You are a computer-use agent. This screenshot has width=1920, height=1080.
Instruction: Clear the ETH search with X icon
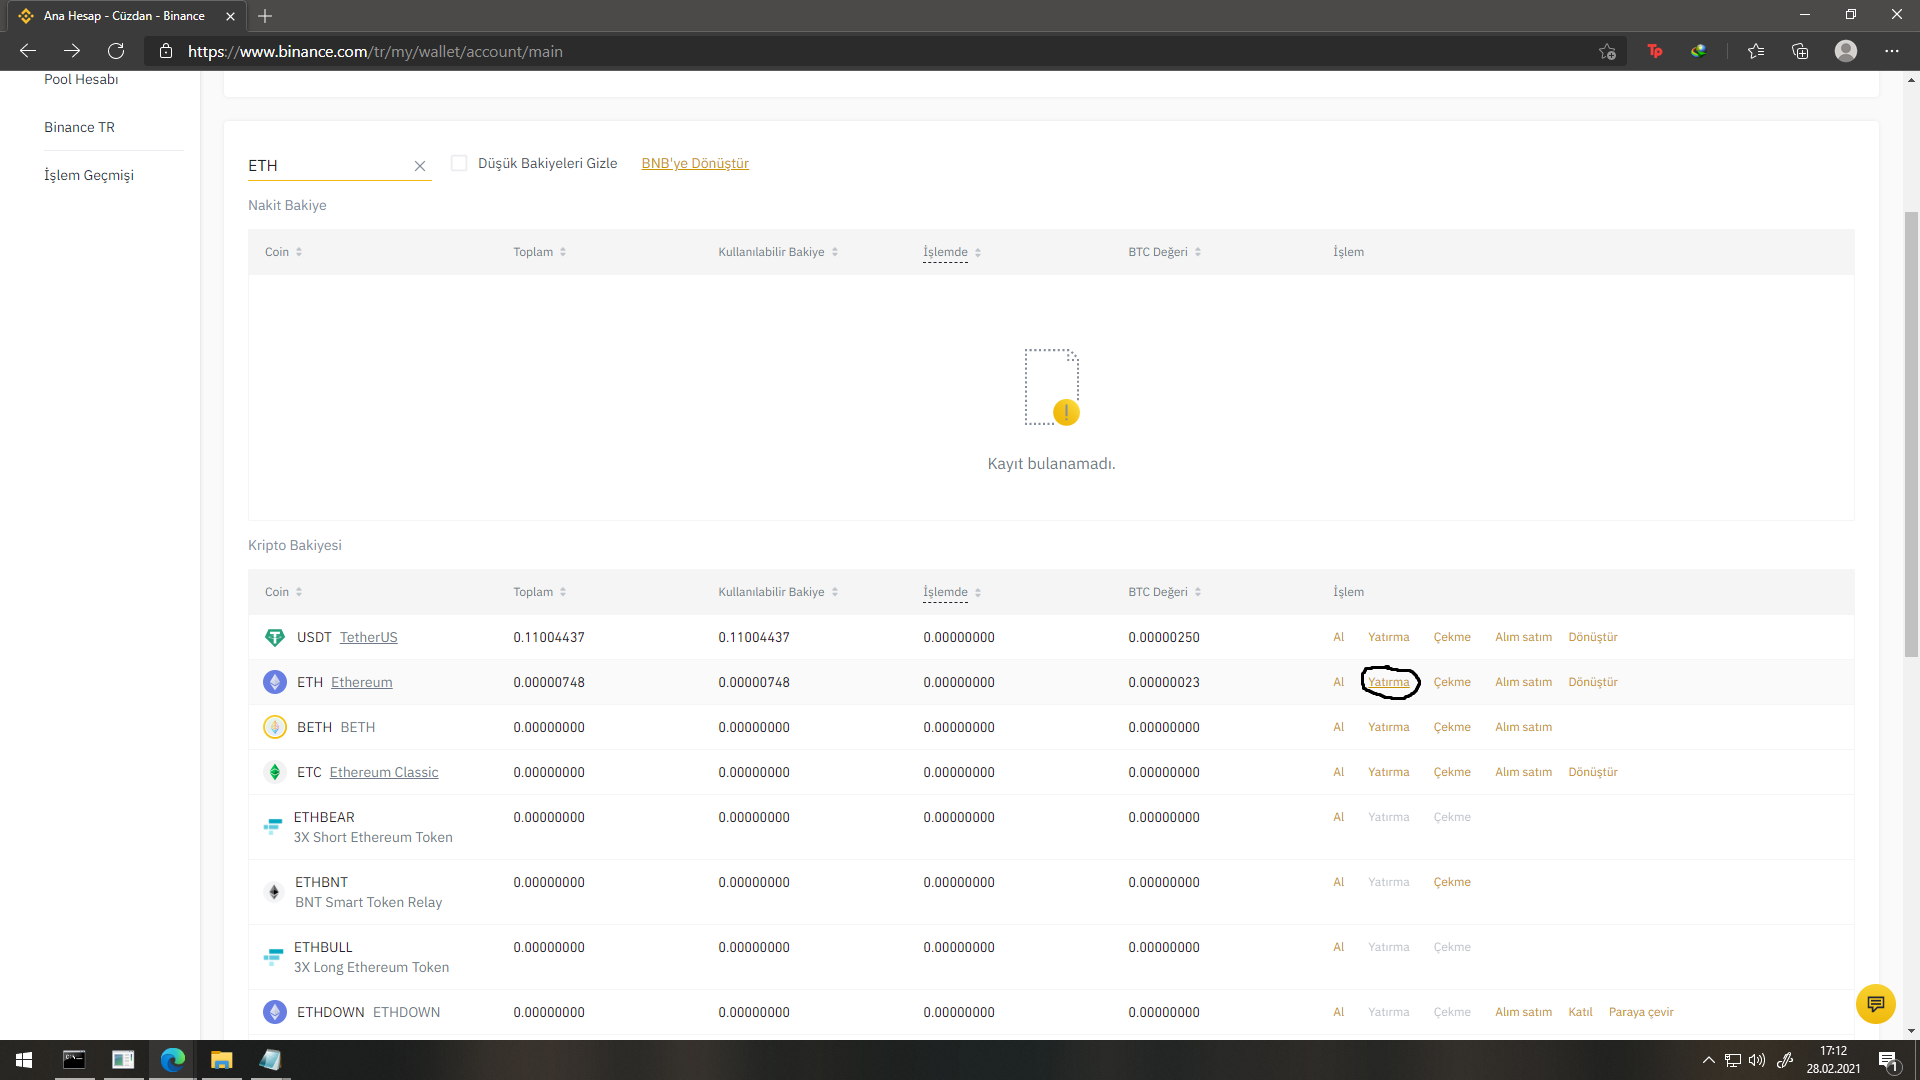click(x=420, y=166)
